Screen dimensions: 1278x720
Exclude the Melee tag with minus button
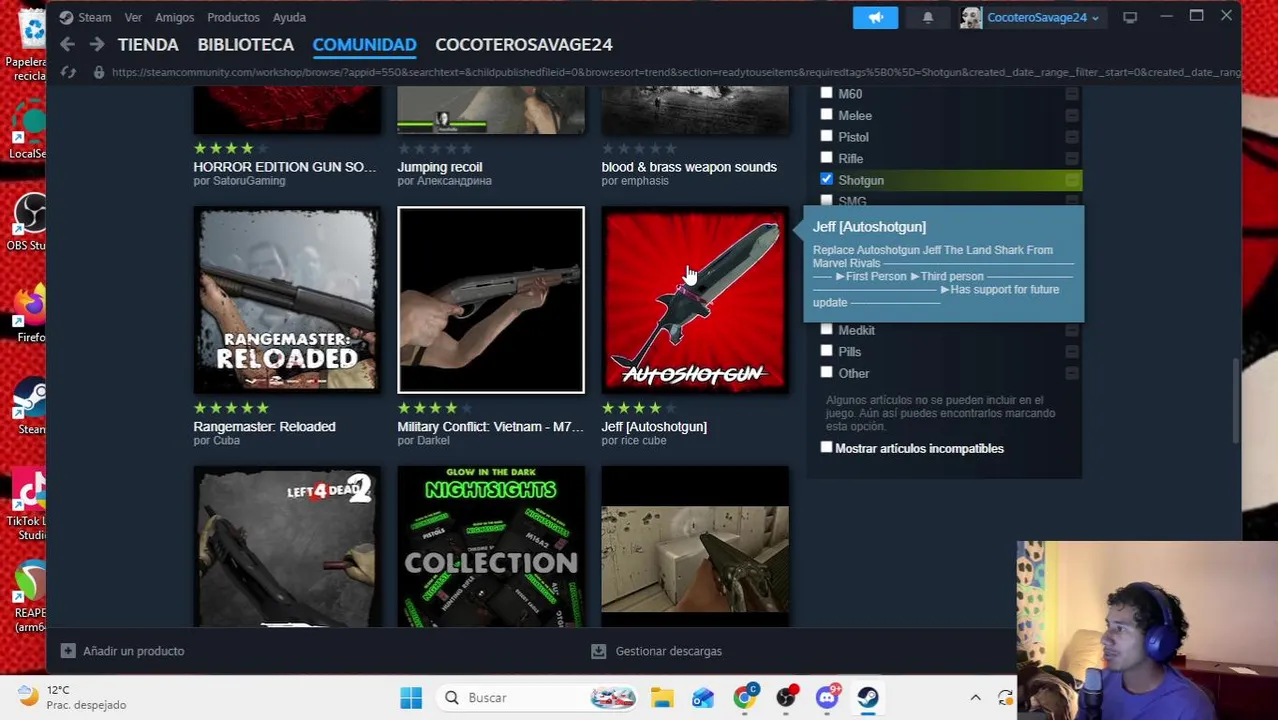tap(1072, 115)
